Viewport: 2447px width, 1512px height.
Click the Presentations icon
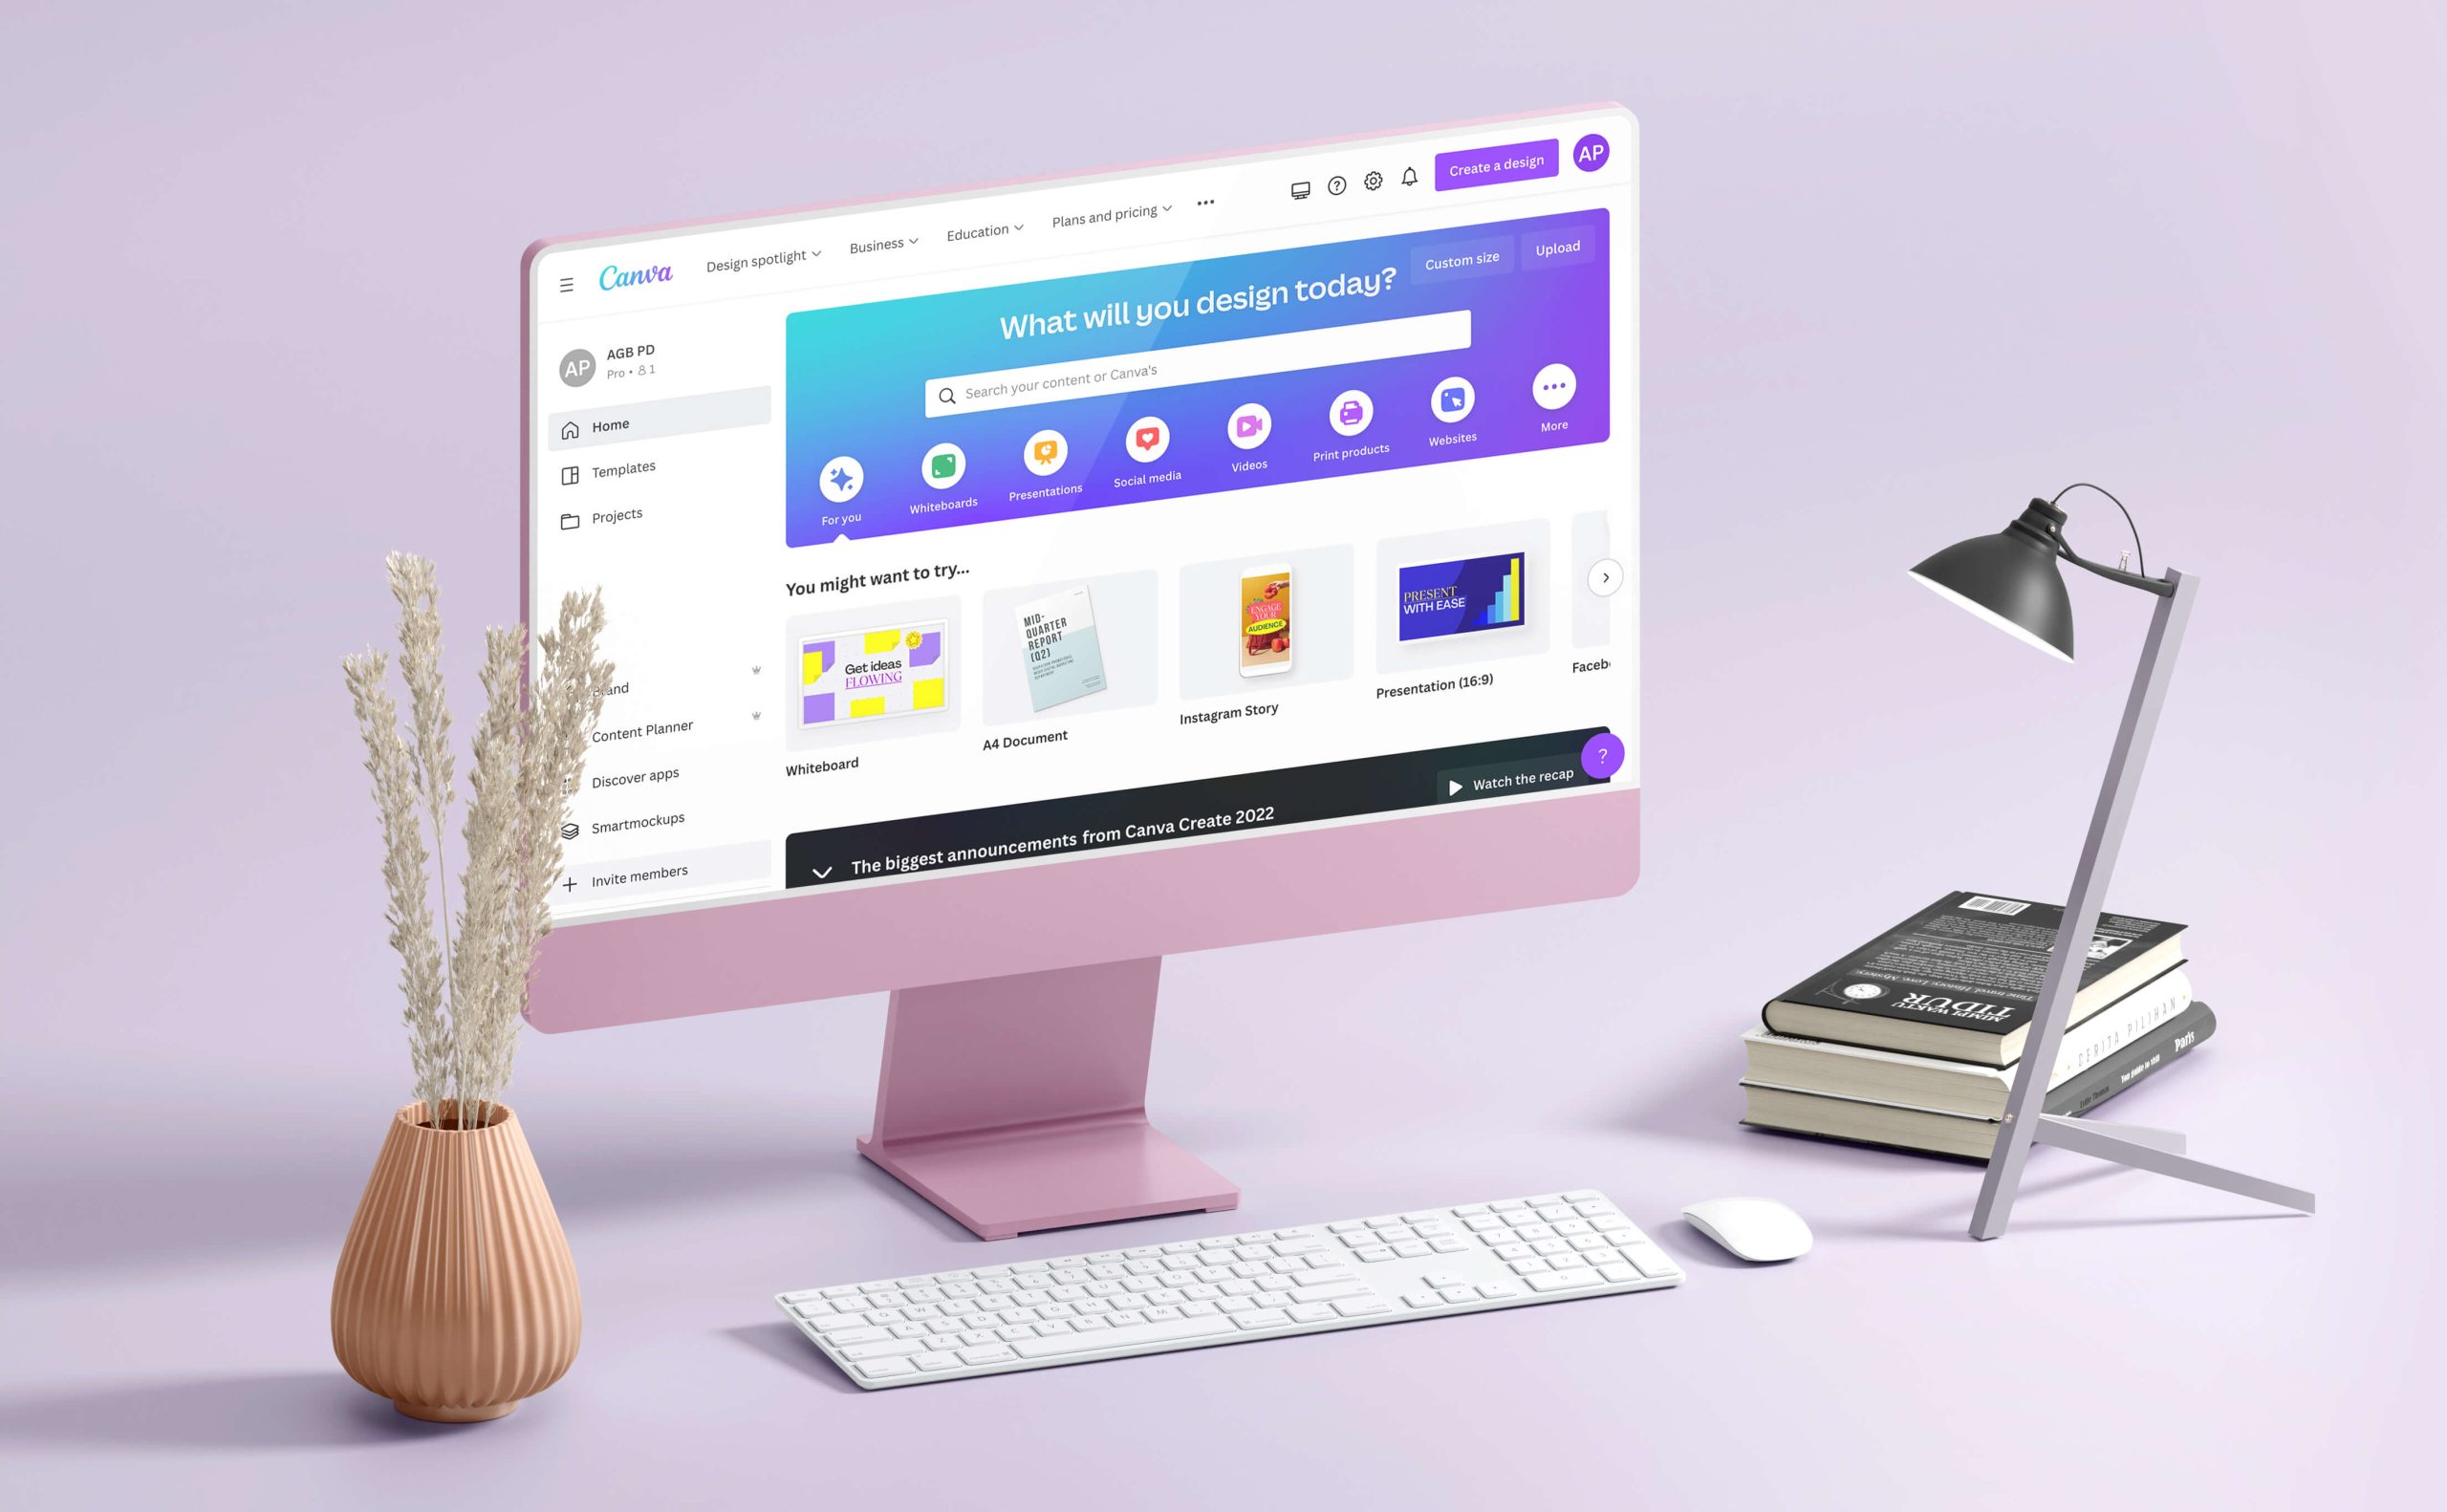tap(1044, 455)
